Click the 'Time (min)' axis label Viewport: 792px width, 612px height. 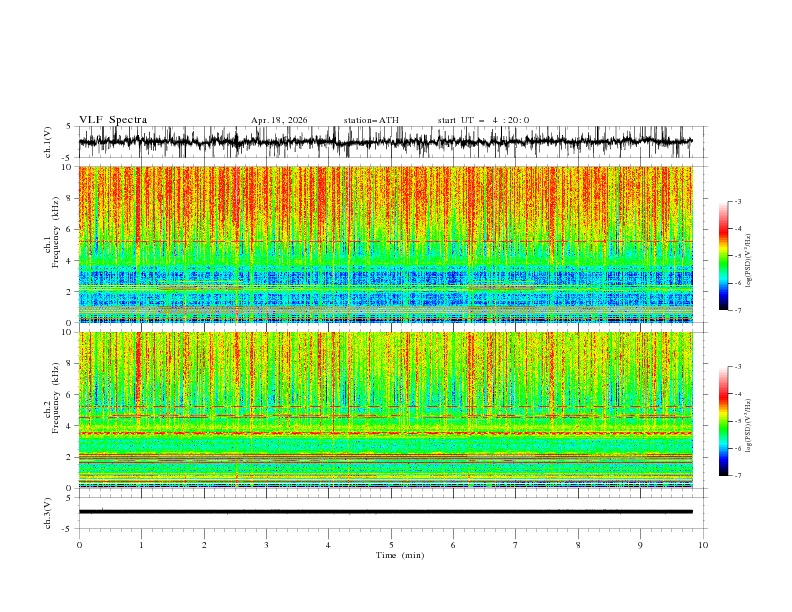[400, 555]
